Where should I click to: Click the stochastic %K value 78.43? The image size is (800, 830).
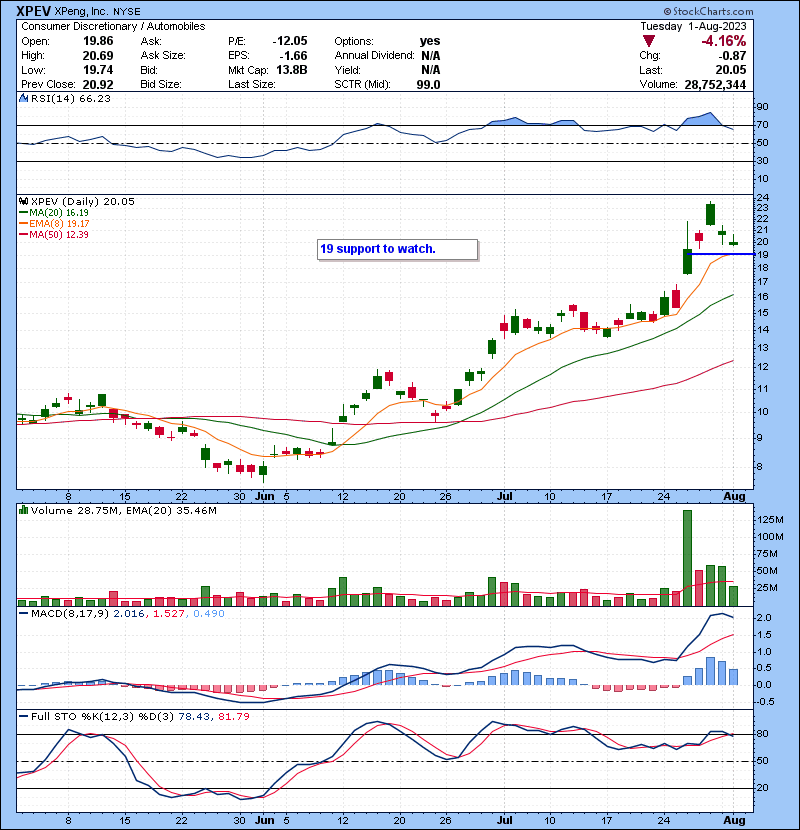pyautogui.click(x=193, y=717)
